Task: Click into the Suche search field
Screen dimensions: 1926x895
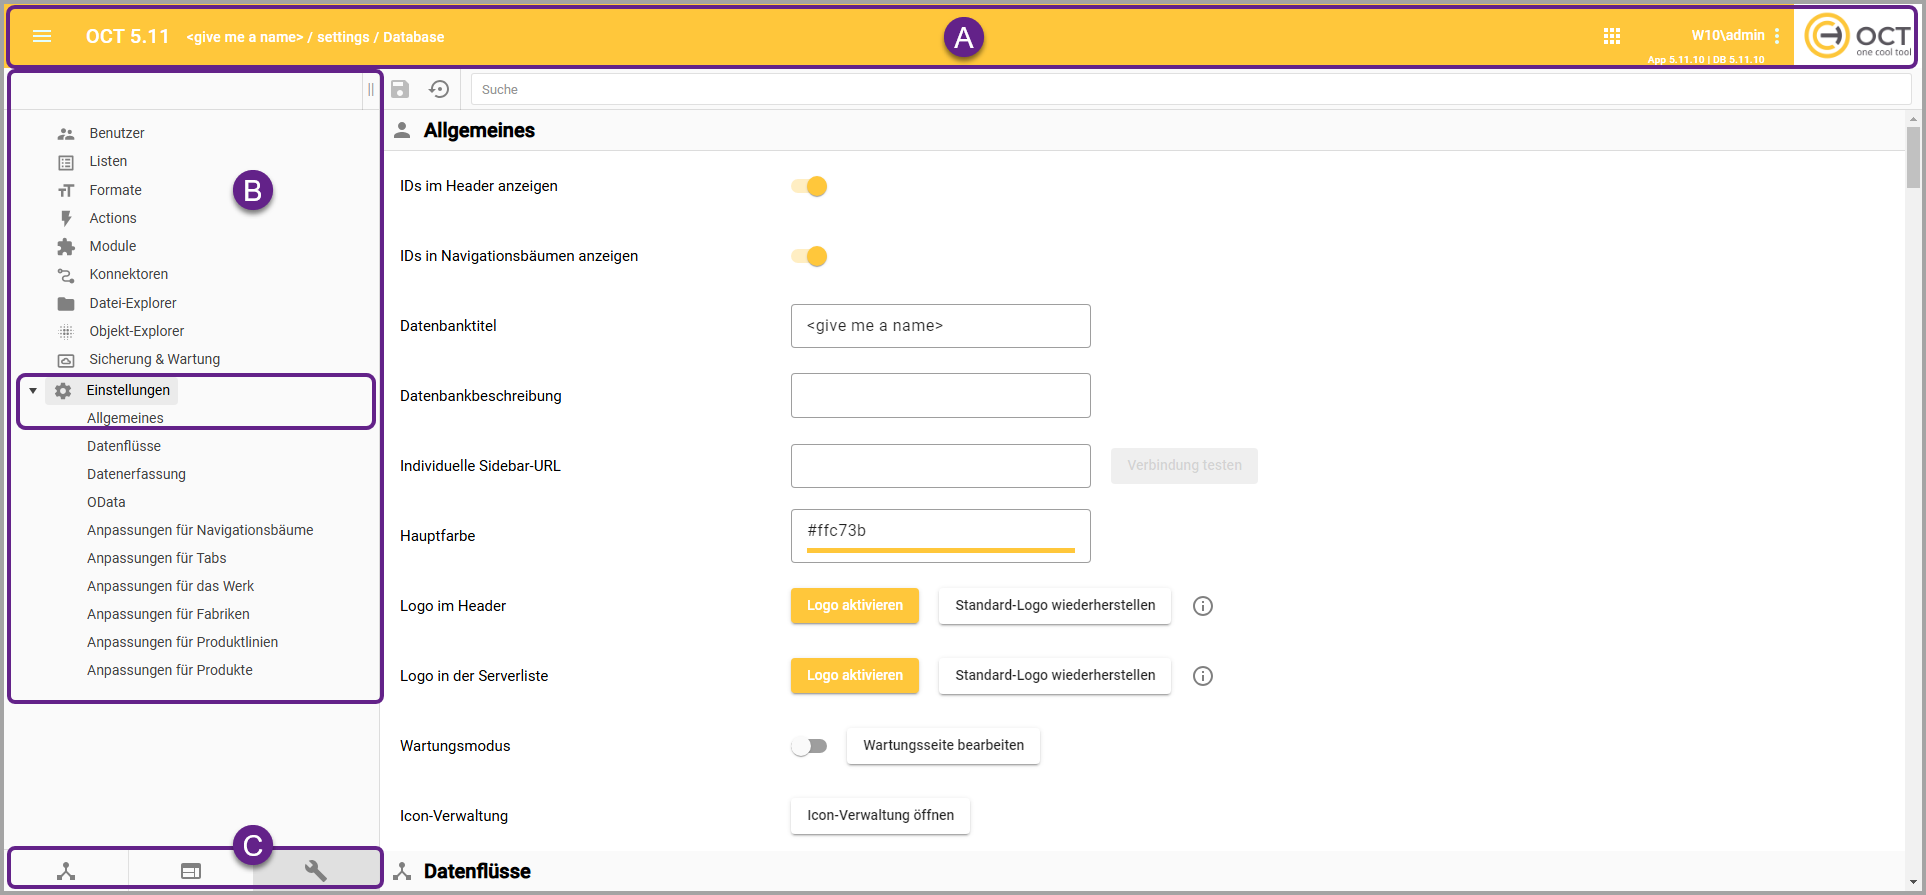Action: 1190,90
